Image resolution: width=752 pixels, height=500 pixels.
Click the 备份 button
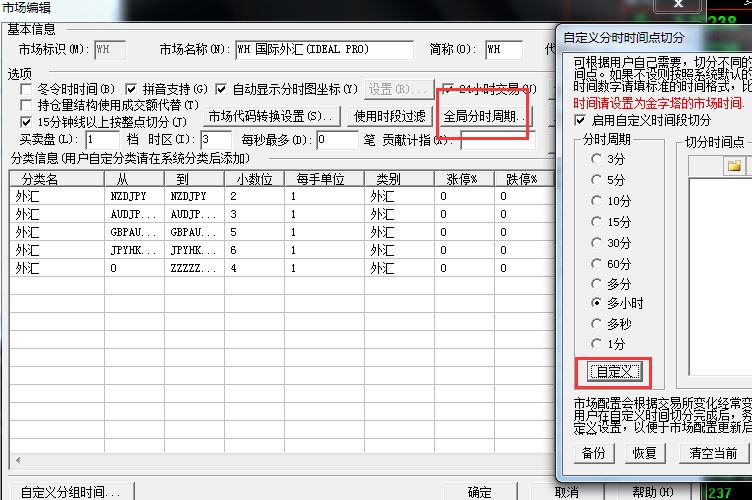click(594, 453)
